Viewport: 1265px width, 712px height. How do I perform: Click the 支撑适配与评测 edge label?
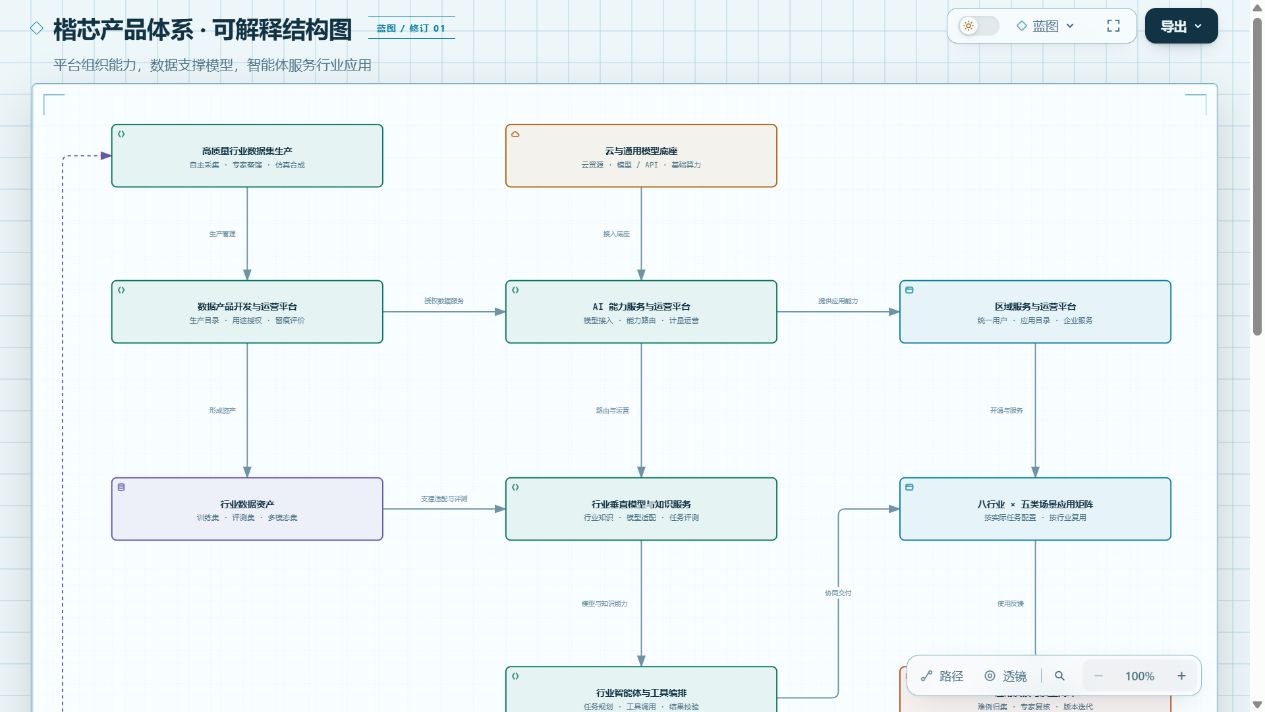(x=444, y=498)
